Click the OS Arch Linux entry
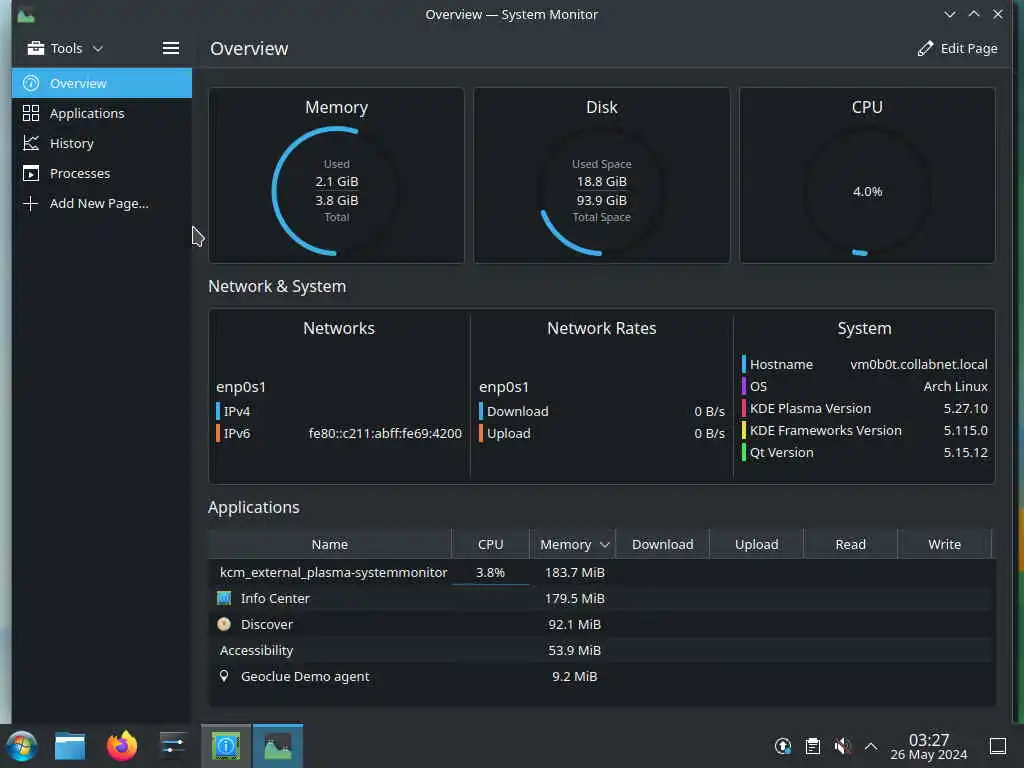The image size is (1024, 768). pos(865,386)
